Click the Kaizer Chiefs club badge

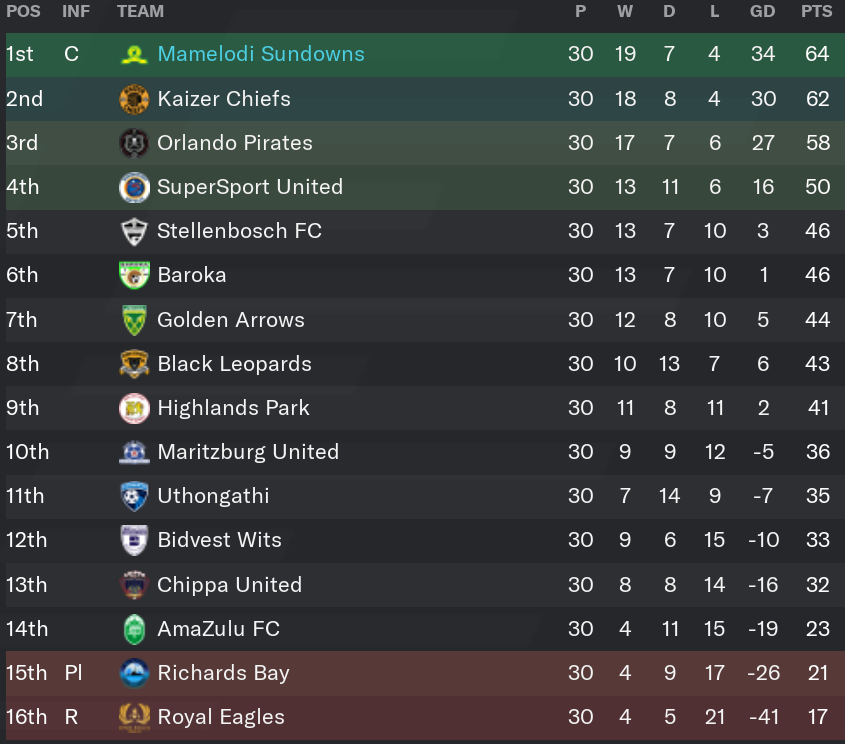click(x=134, y=99)
